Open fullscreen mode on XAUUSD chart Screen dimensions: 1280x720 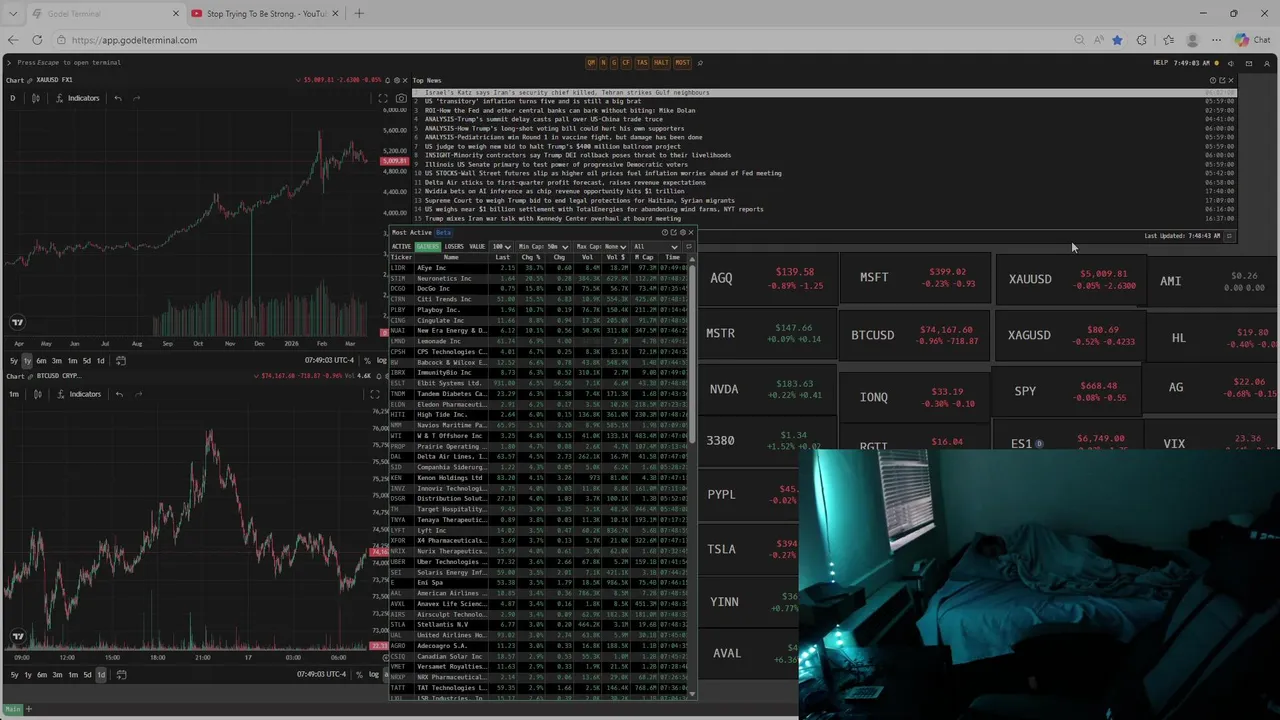[383, 98]
